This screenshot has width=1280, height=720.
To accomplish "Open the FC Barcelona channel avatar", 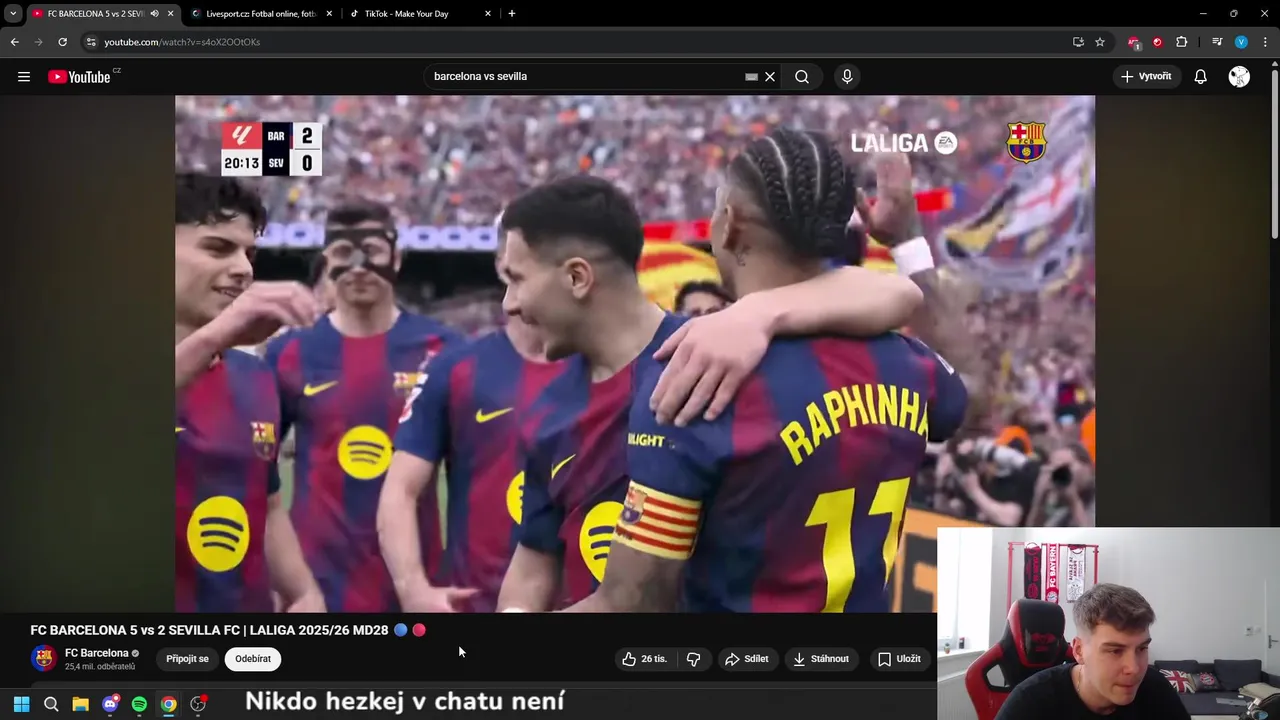I will (43, 658).
